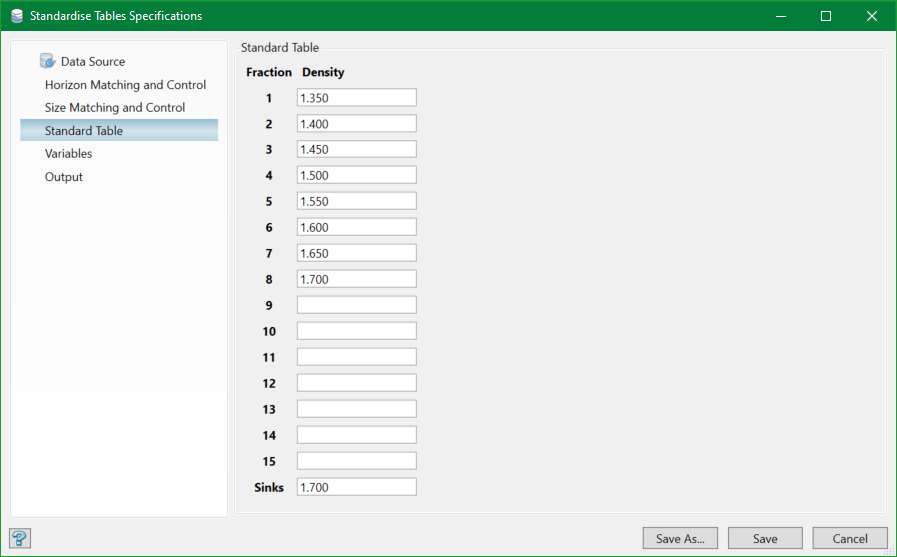Click the Fraction 1 density field
897x557 pixels.
click(x=356, y=98)
